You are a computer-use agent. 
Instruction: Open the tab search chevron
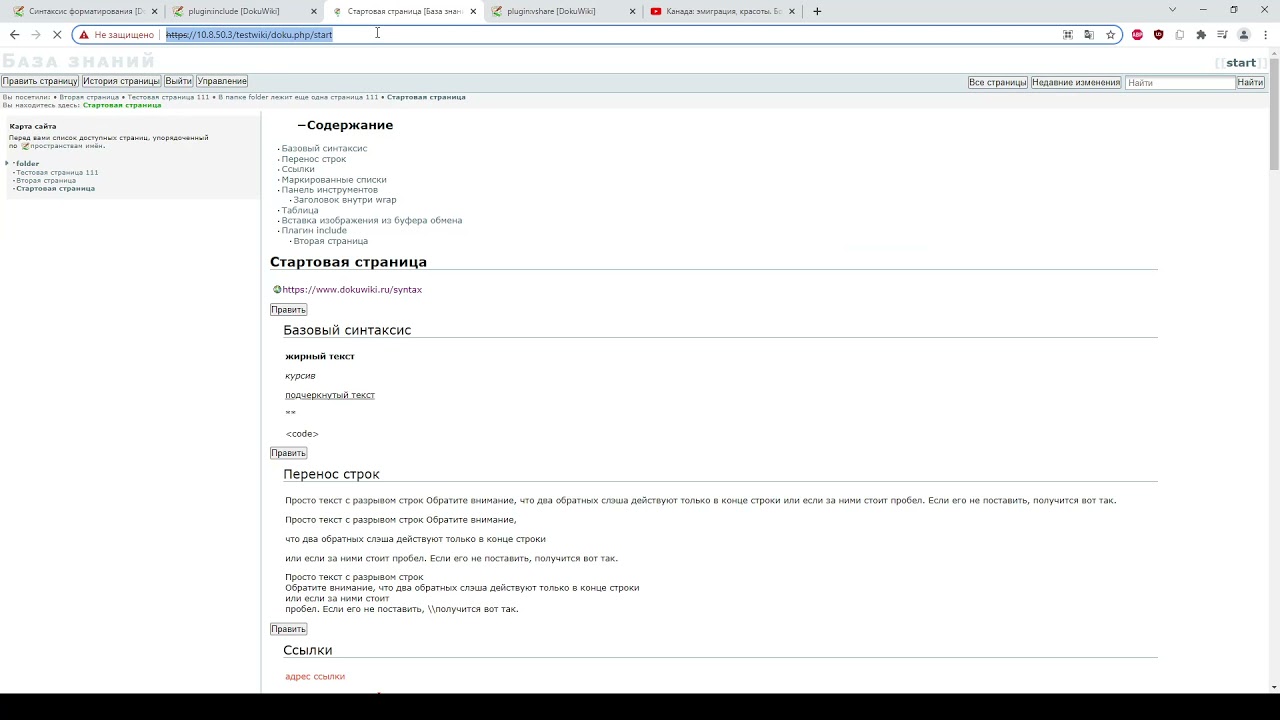click(x=1172, y=10)
